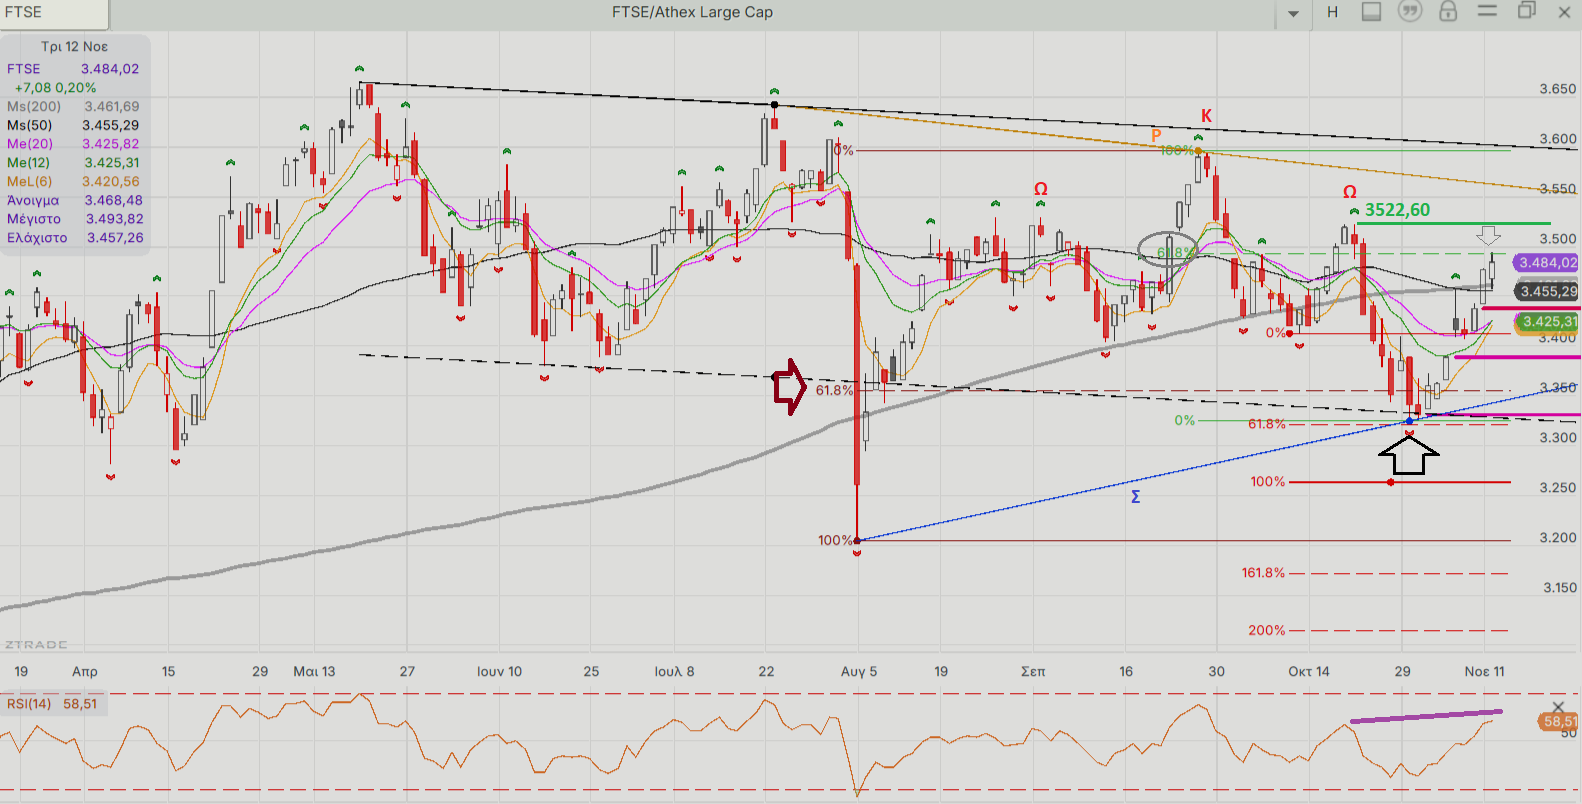
Task: Select the red K annotation label
Action: click(1206, 116)
